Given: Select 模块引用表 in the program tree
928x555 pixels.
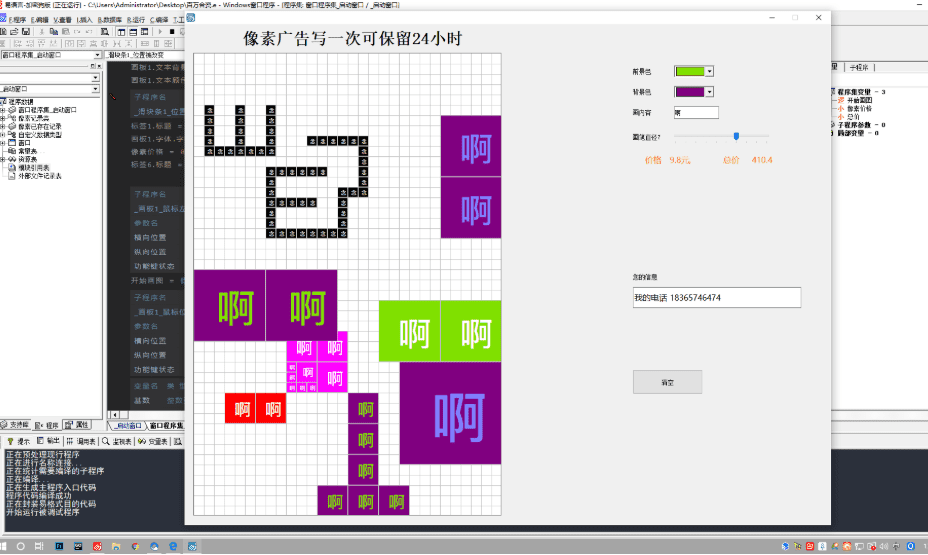Looking at the screenshot, I should point(39,167).
